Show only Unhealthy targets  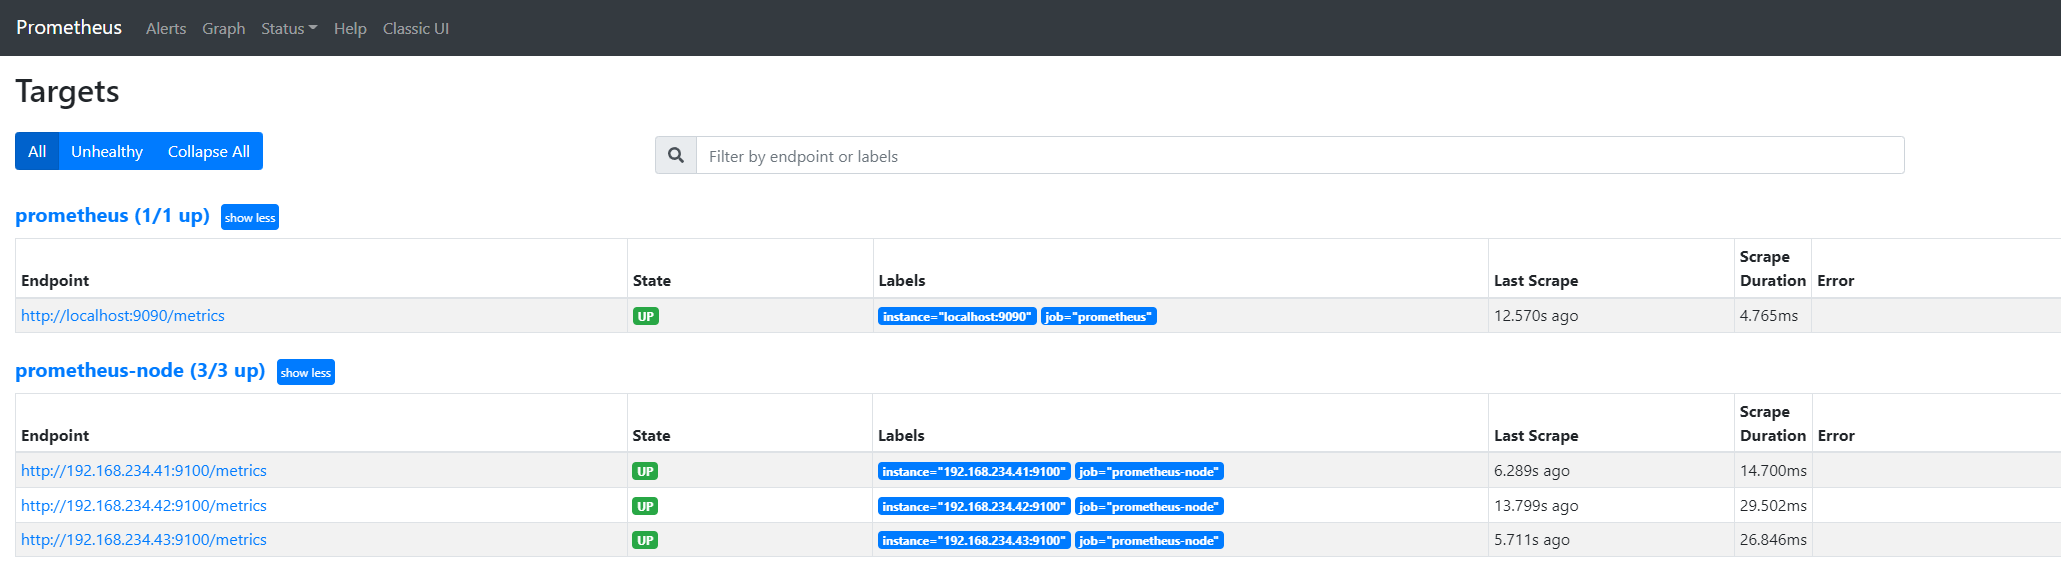pos(107,151)
